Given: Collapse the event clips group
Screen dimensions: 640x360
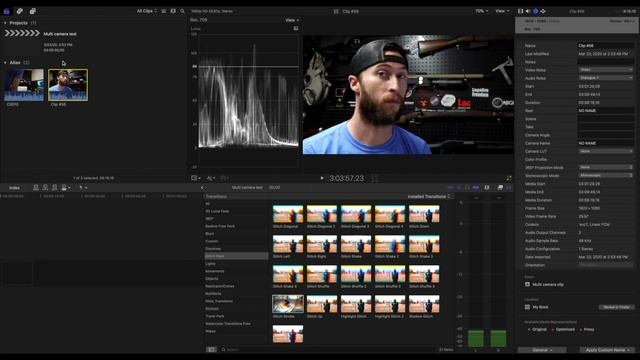Looking at the screenshot, I should coord(5,63).
